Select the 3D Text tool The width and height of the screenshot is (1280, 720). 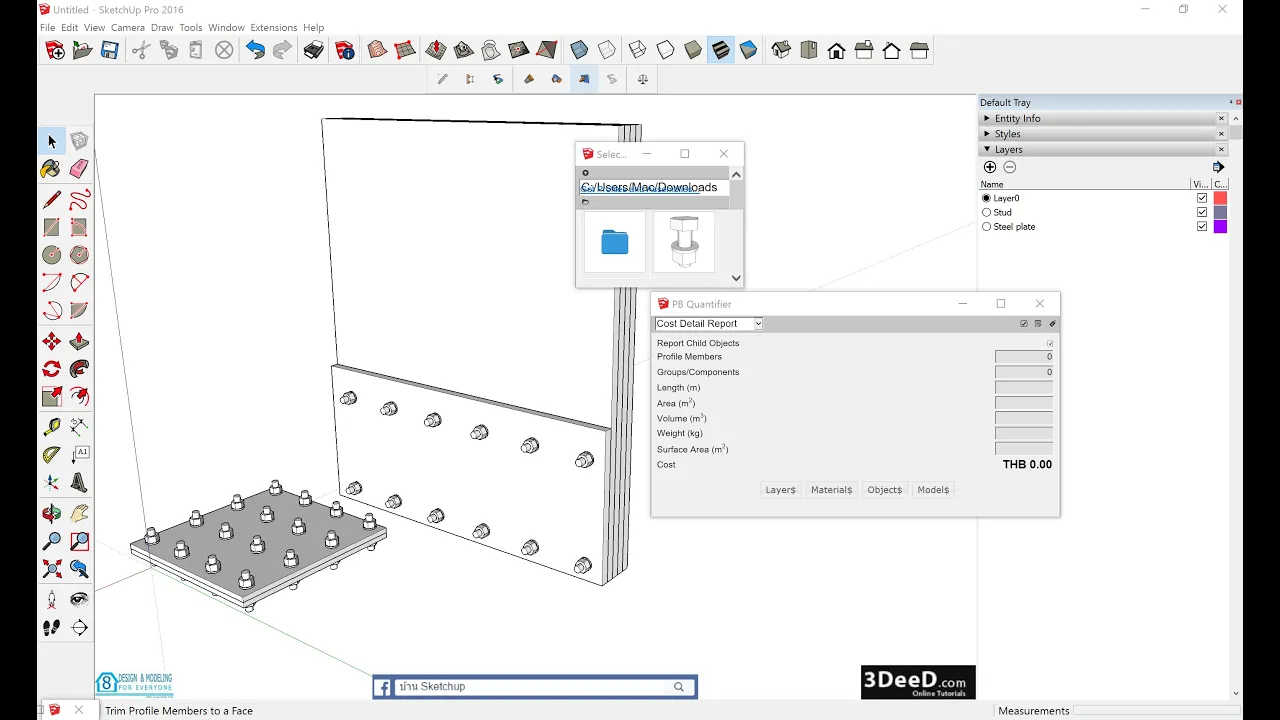pyautogui.click(x=79, y=484)
